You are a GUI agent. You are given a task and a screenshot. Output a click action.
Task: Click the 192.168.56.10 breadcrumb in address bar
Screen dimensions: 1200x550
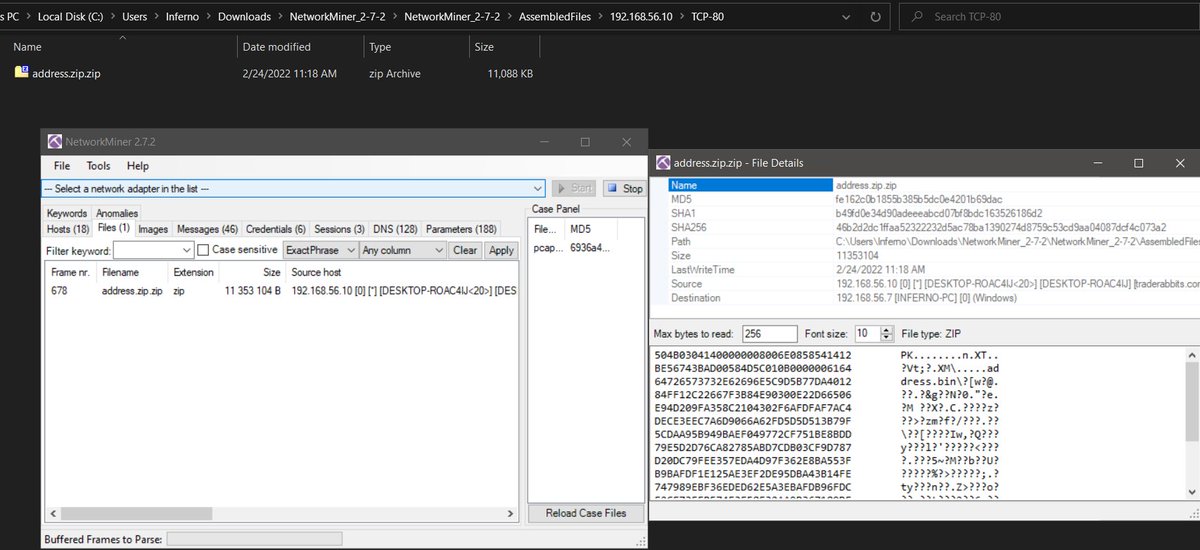coord(643,17)
